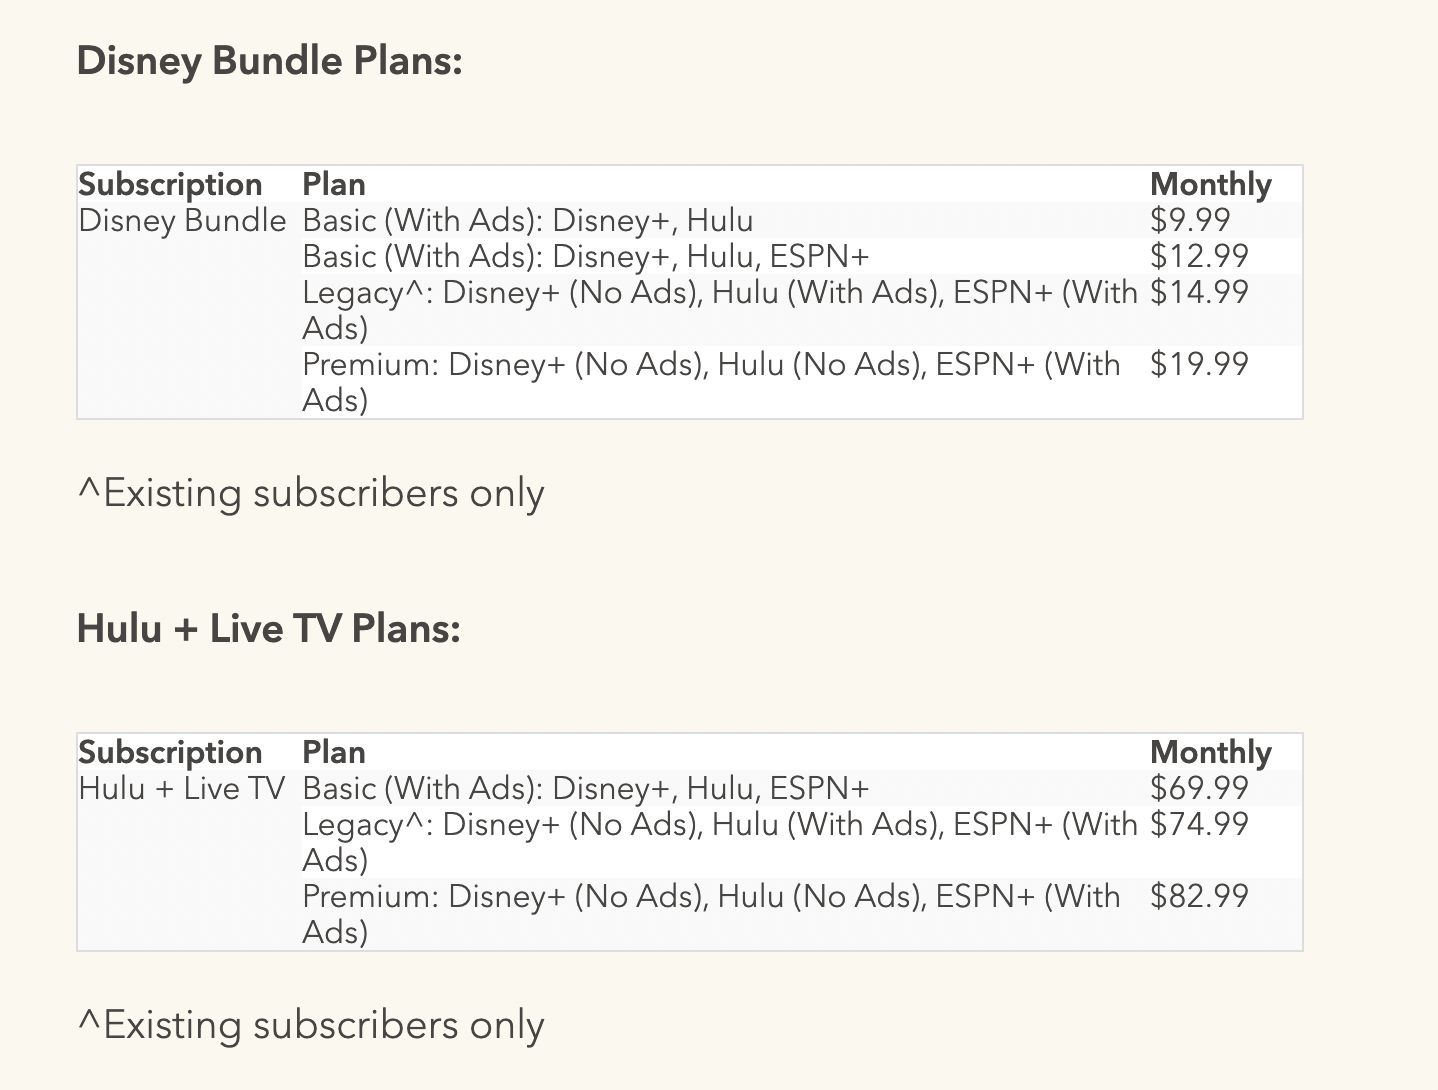Click the "Hulu + Live TV Plans:" heading

[268, 629]
